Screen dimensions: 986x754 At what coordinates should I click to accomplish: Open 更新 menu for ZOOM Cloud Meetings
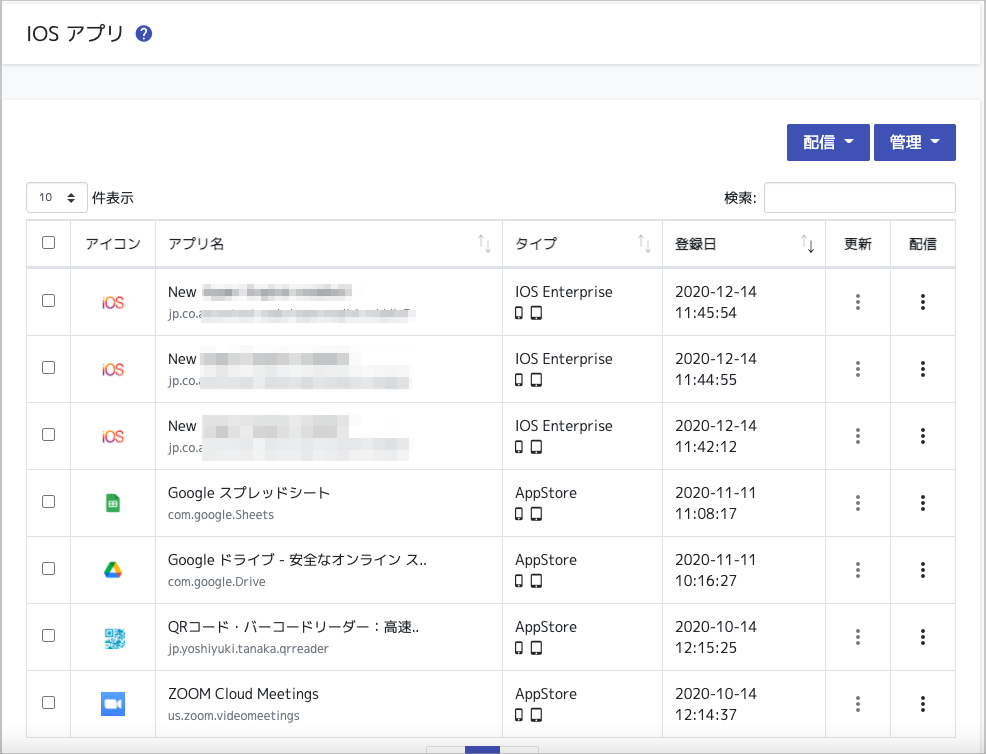click(858, 704)
